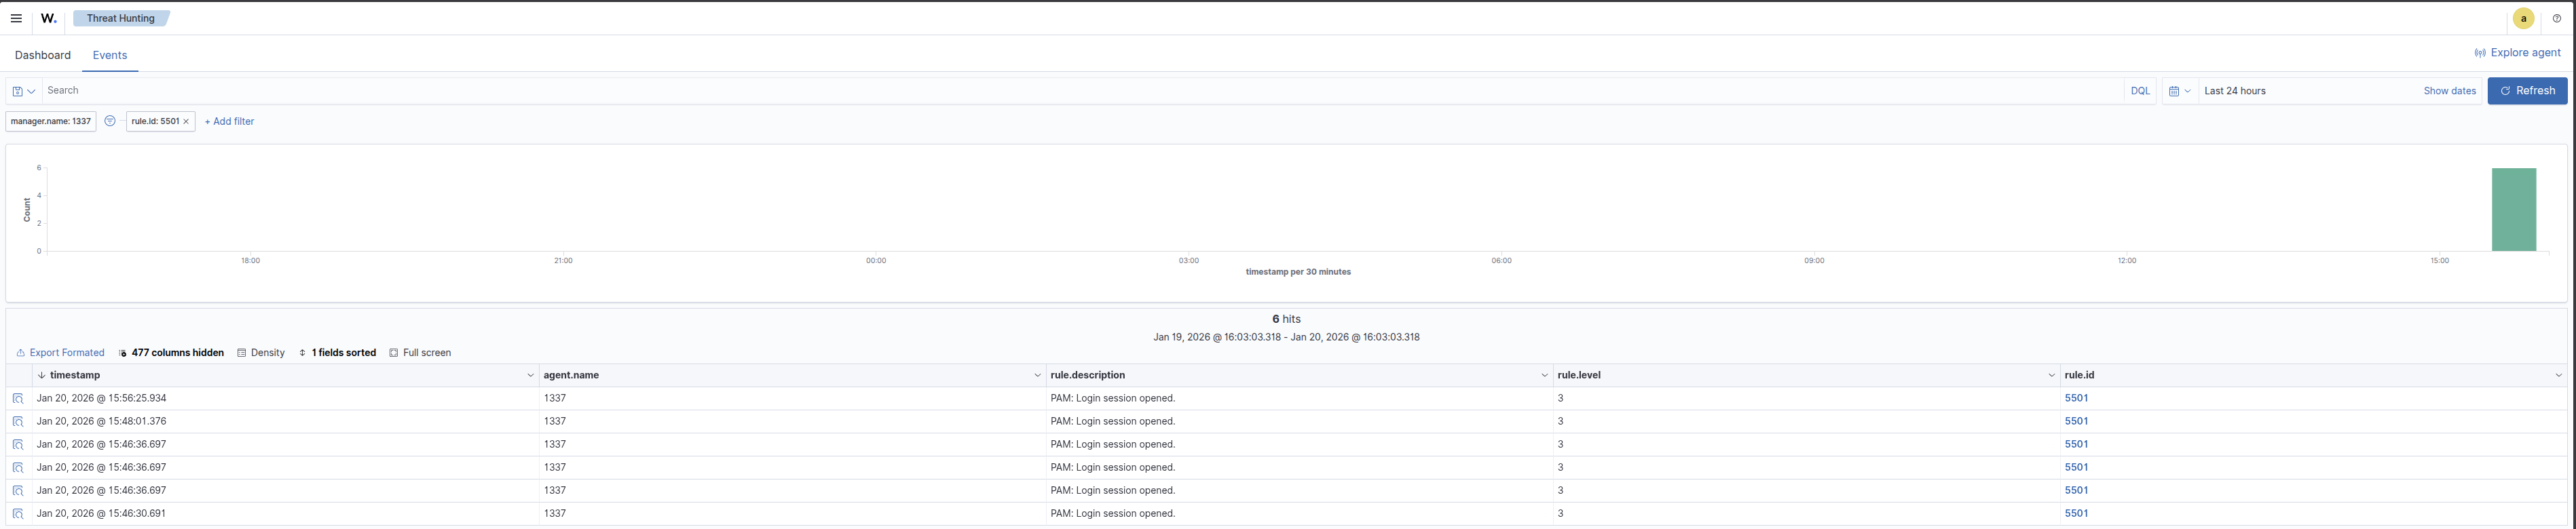
Task: Click agent name 1337 in 15:48:01.376 row
Action: (x=555, y=421)
